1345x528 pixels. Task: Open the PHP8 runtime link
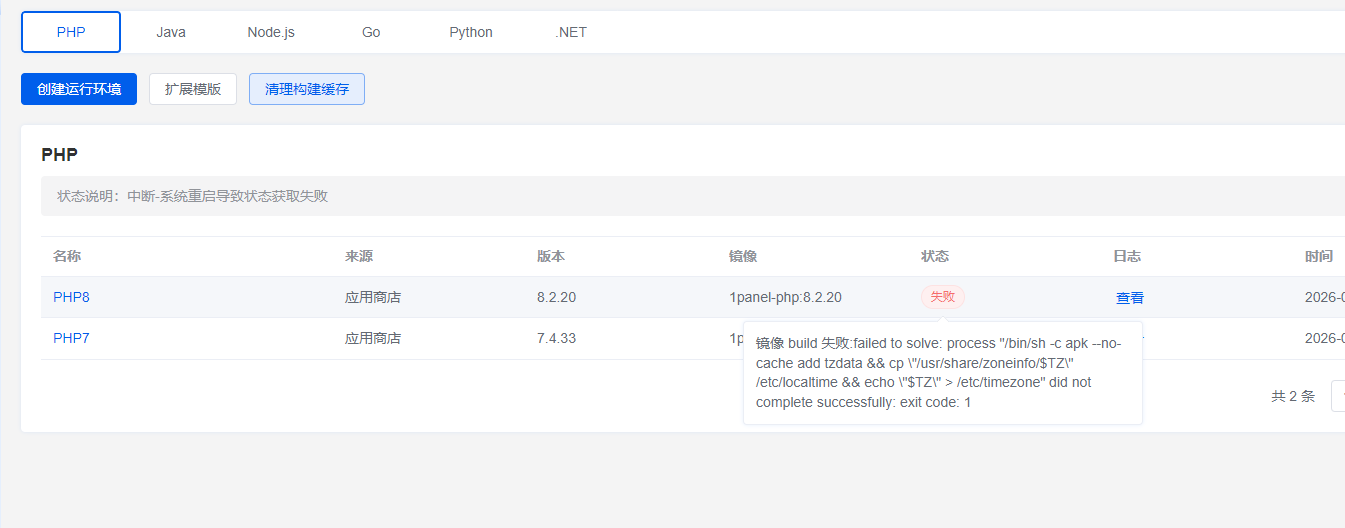[71, 297]
